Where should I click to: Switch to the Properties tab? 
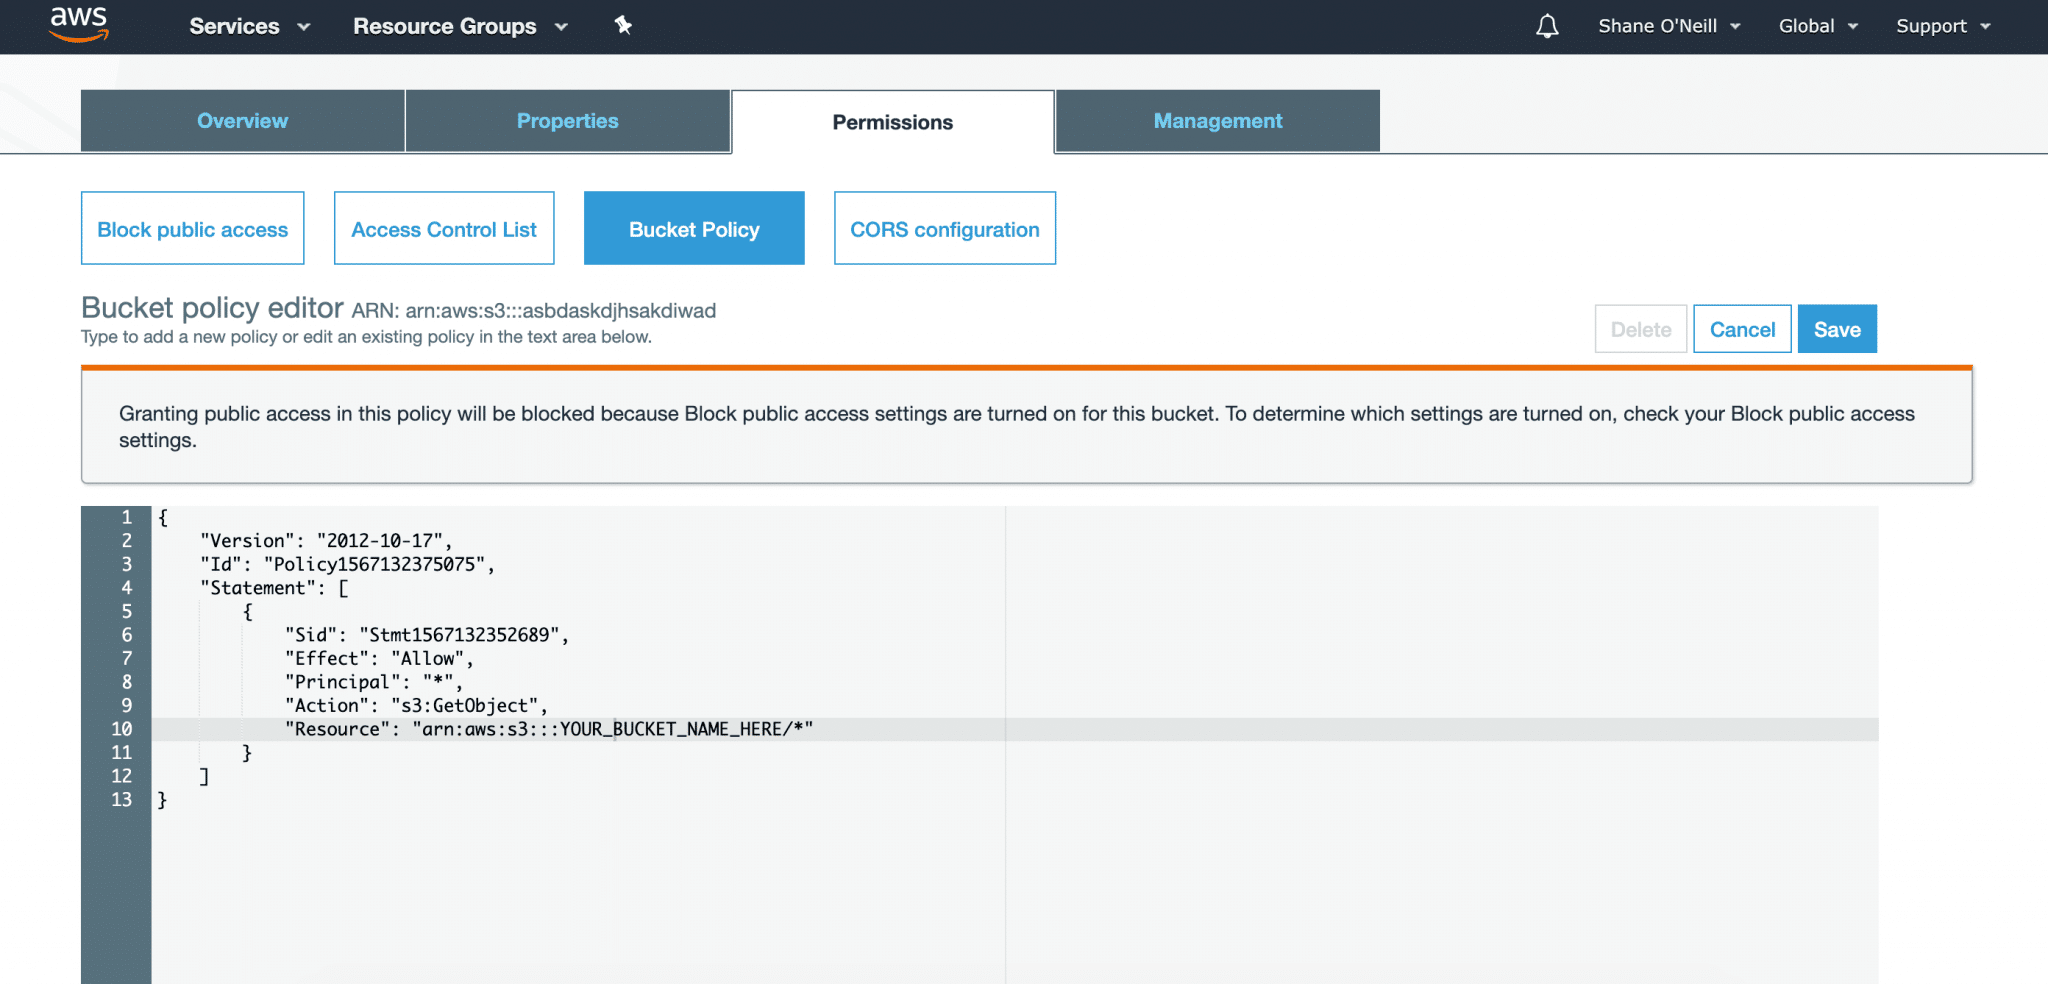click(567, 120)
